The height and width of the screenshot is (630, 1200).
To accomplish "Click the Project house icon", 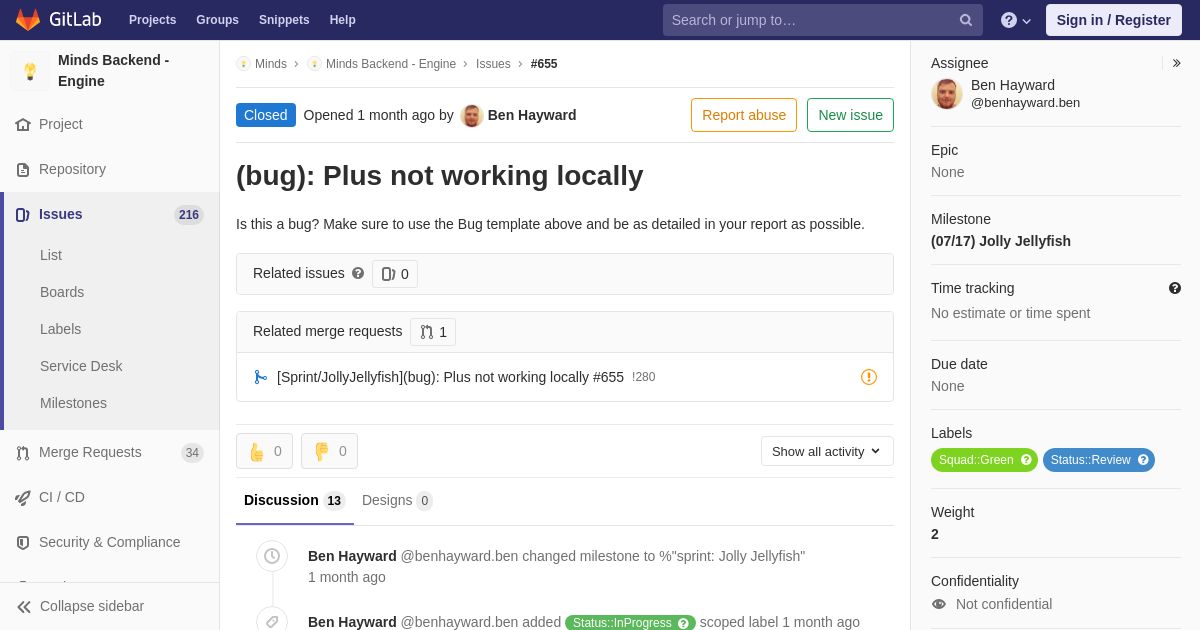I will [23, 125].
